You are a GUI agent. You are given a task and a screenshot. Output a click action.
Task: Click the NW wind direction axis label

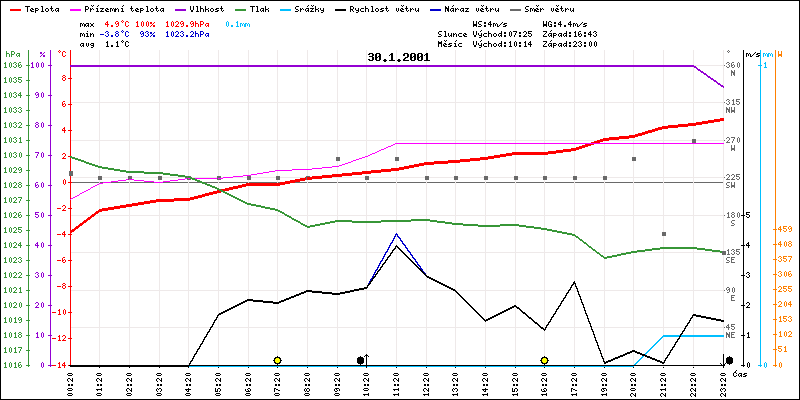click(731, 106)
